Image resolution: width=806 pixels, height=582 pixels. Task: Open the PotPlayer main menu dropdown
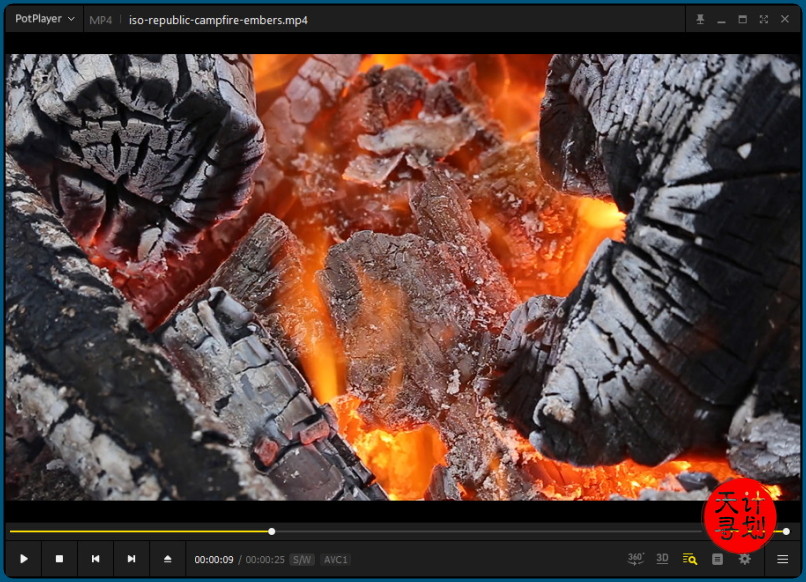point(45,19)
